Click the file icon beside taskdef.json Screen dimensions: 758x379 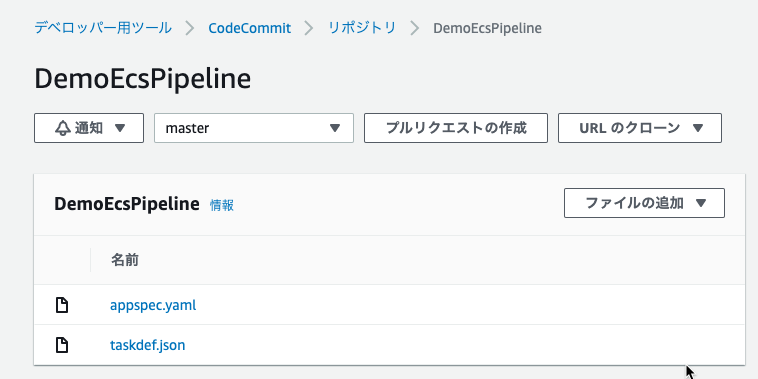[x=61, y=345]
